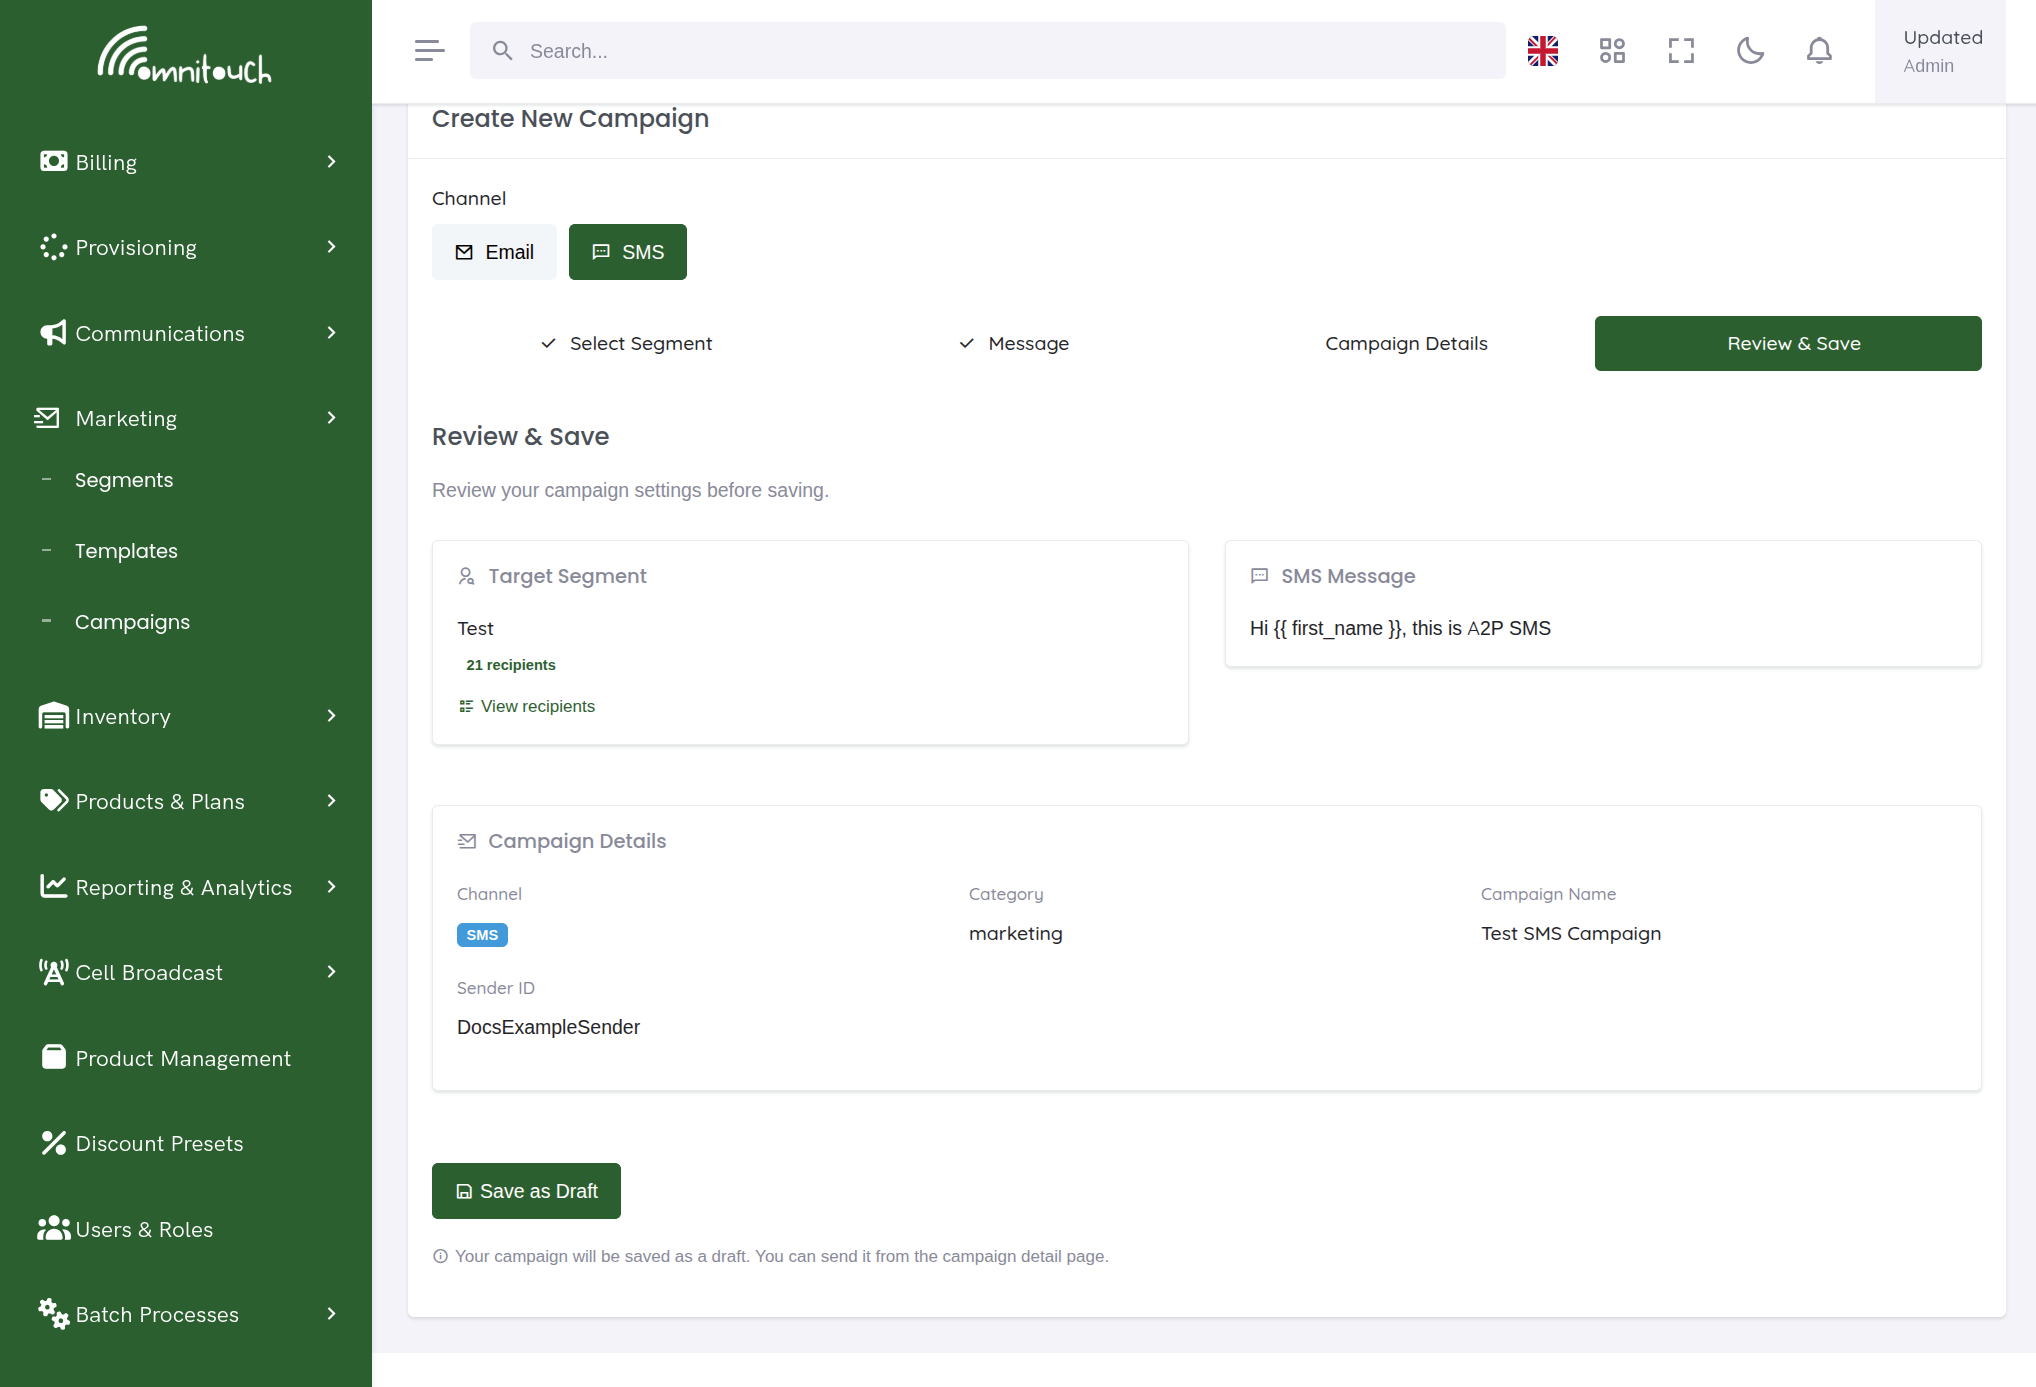The width and height of the screenshot is (2036, 1387).
Task: Click Save as Draft button
Action: [526, 1191]
